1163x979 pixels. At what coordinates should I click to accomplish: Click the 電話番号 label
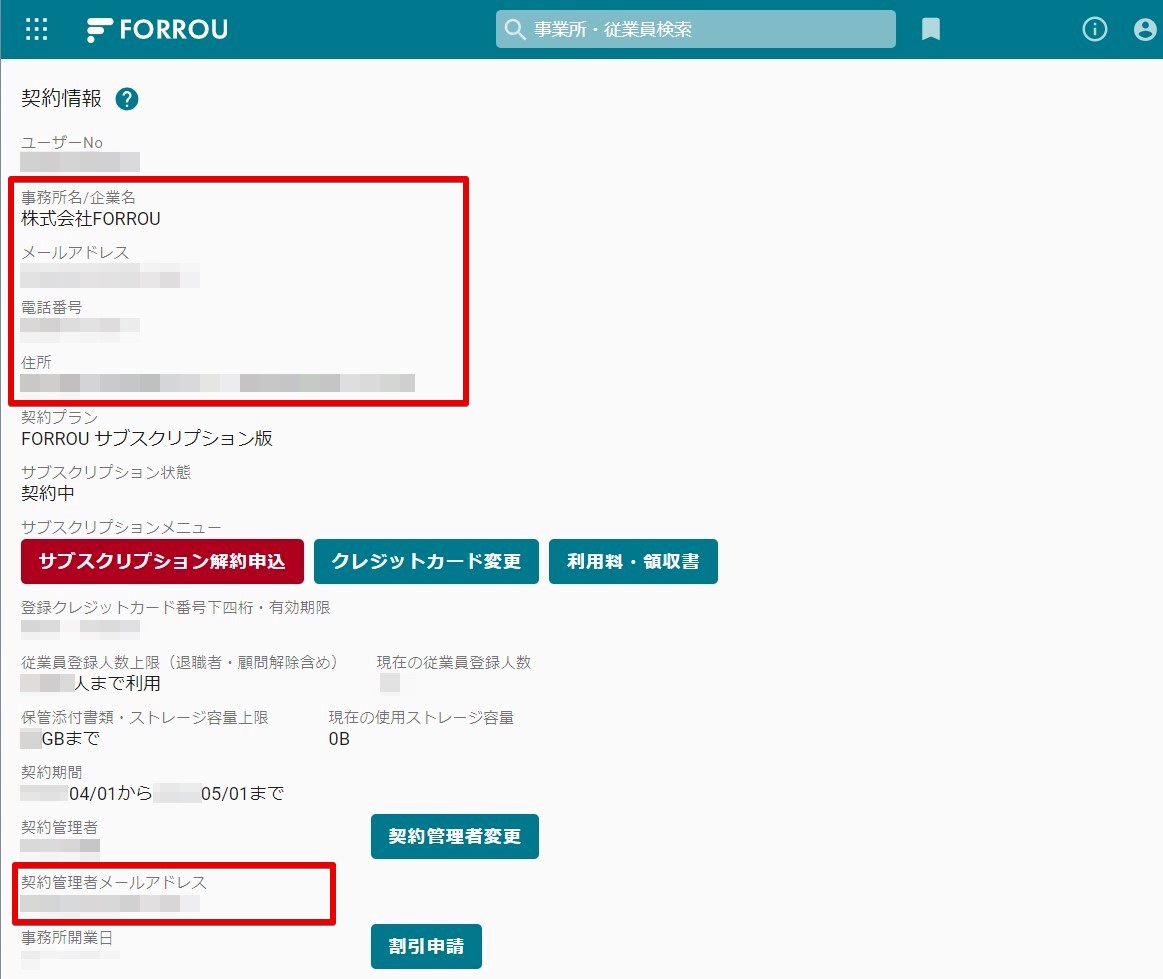pos(51,307)
